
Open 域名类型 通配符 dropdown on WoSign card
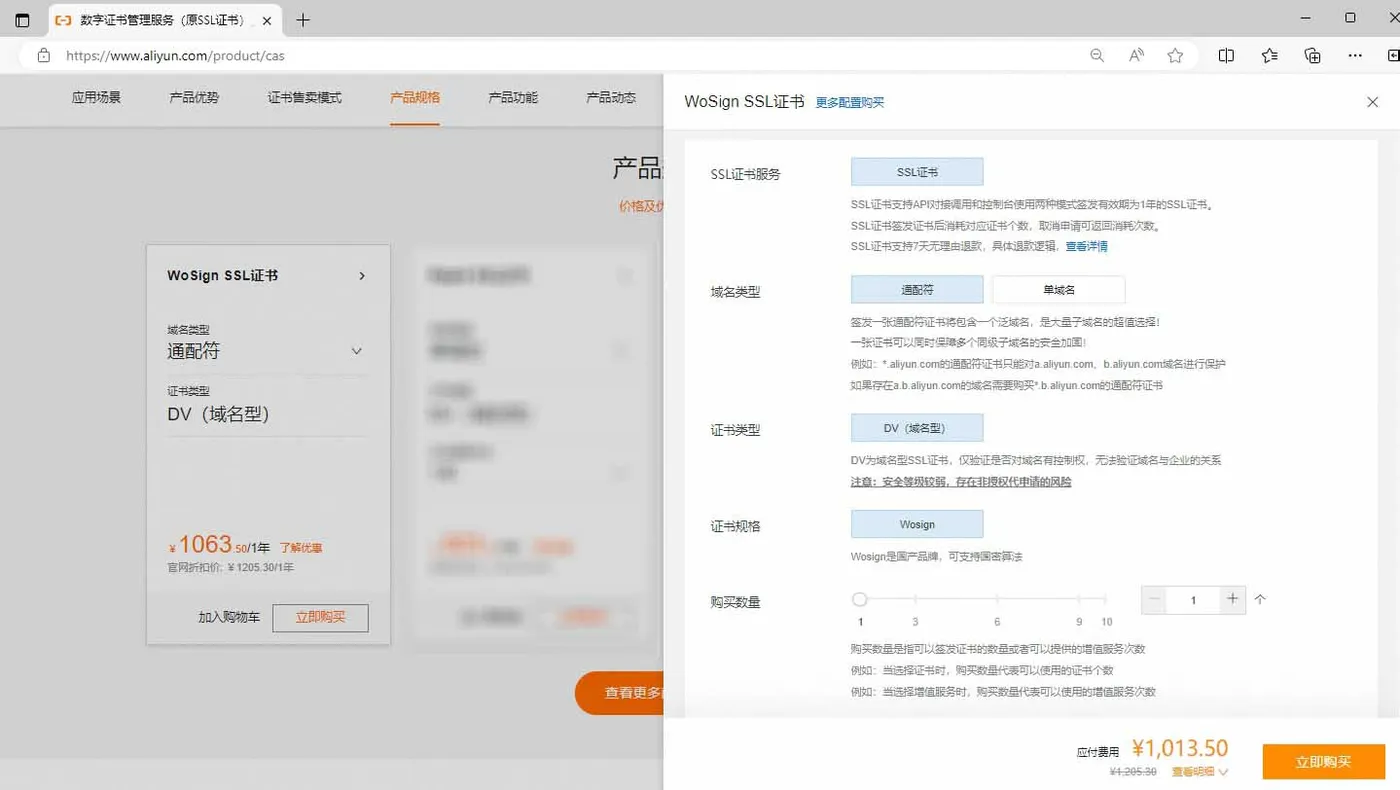tap(266, 351)
